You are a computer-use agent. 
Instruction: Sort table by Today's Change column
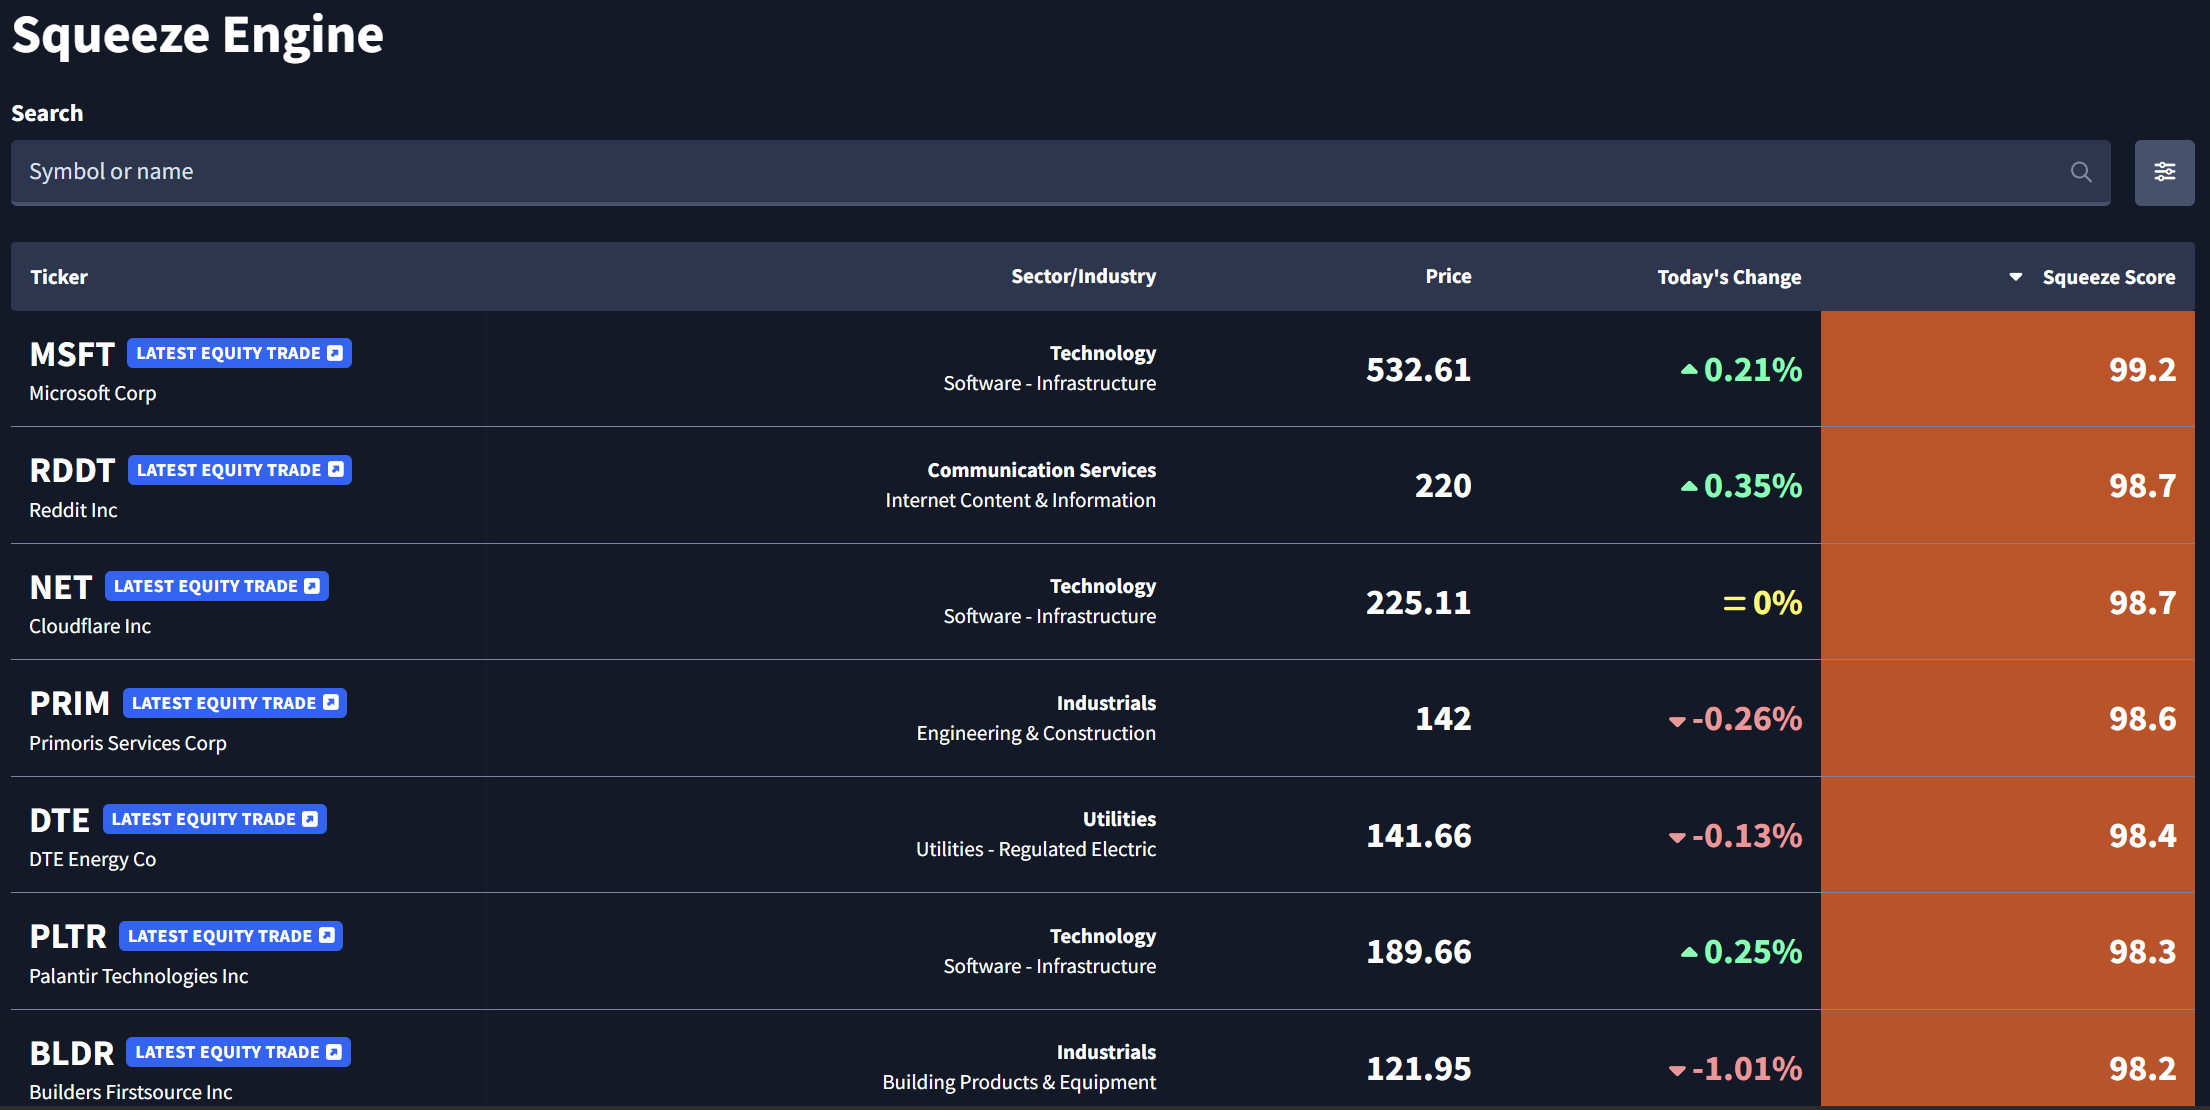point(1728,277)
